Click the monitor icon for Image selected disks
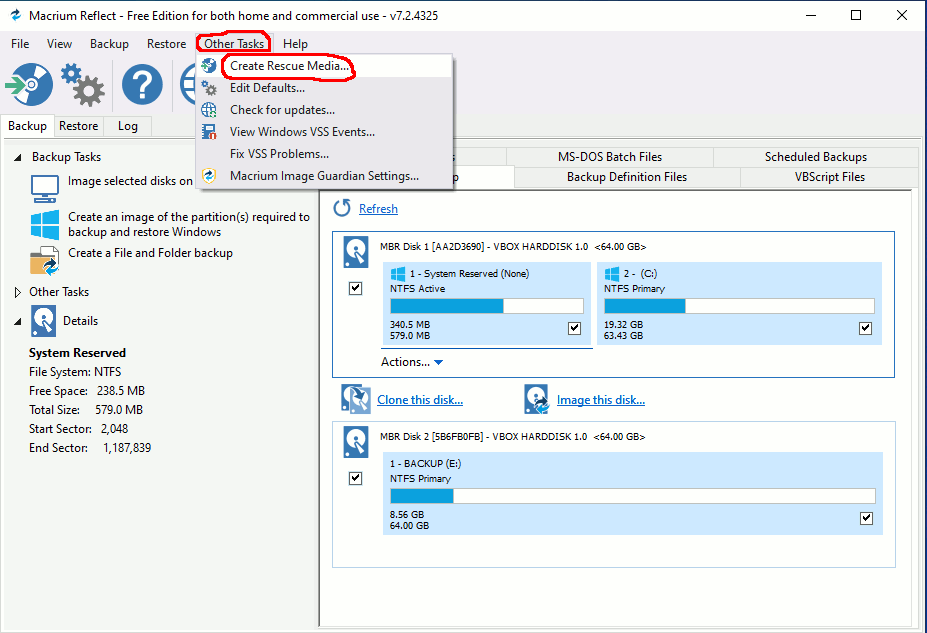 click(x=45, y=189)
